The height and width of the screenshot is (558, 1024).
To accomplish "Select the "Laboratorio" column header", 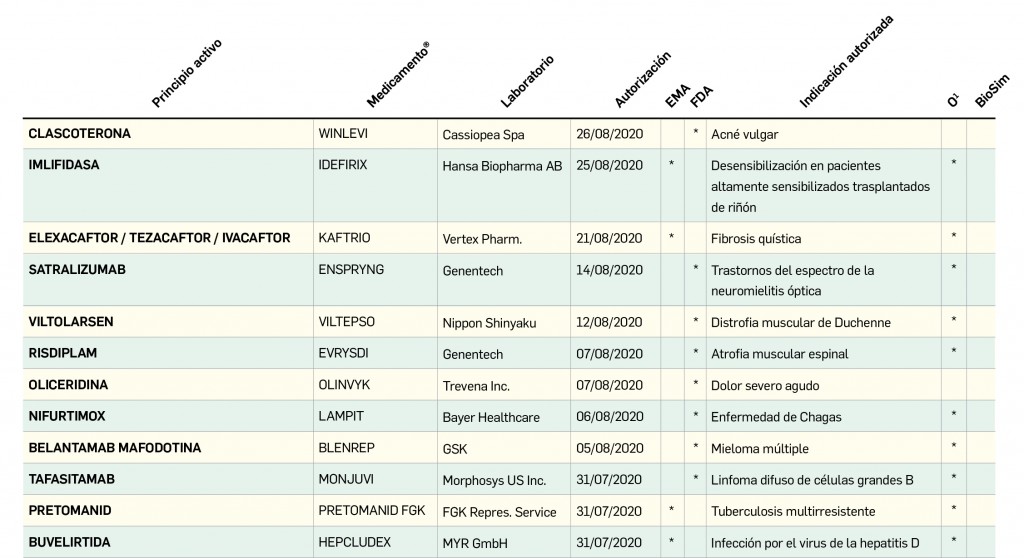I will point(527,81).
